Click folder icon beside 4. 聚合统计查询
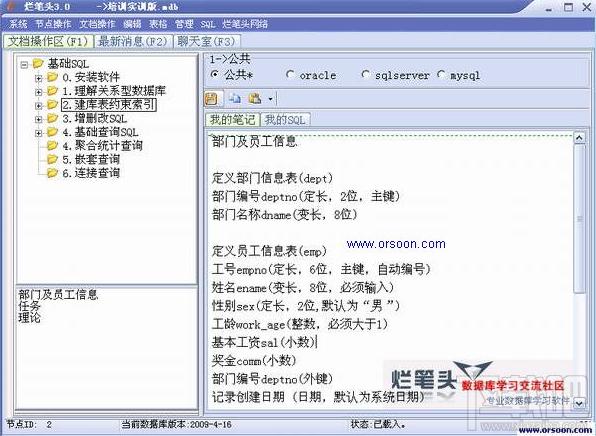 click(x=52, y=146)
